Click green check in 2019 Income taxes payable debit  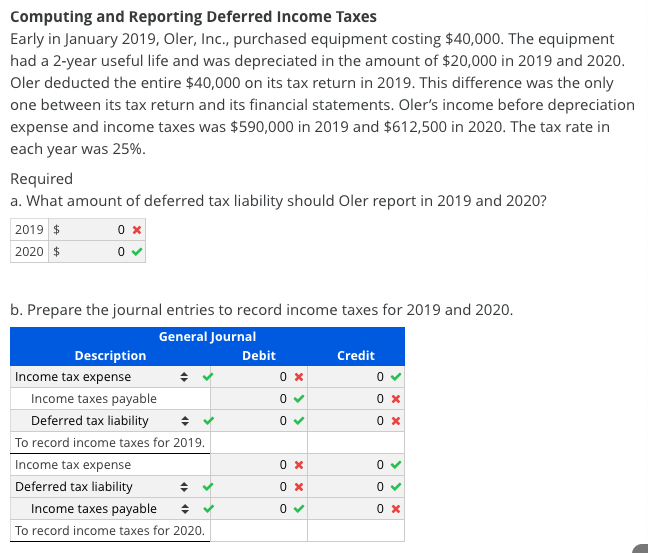click(x=299, y=399)
